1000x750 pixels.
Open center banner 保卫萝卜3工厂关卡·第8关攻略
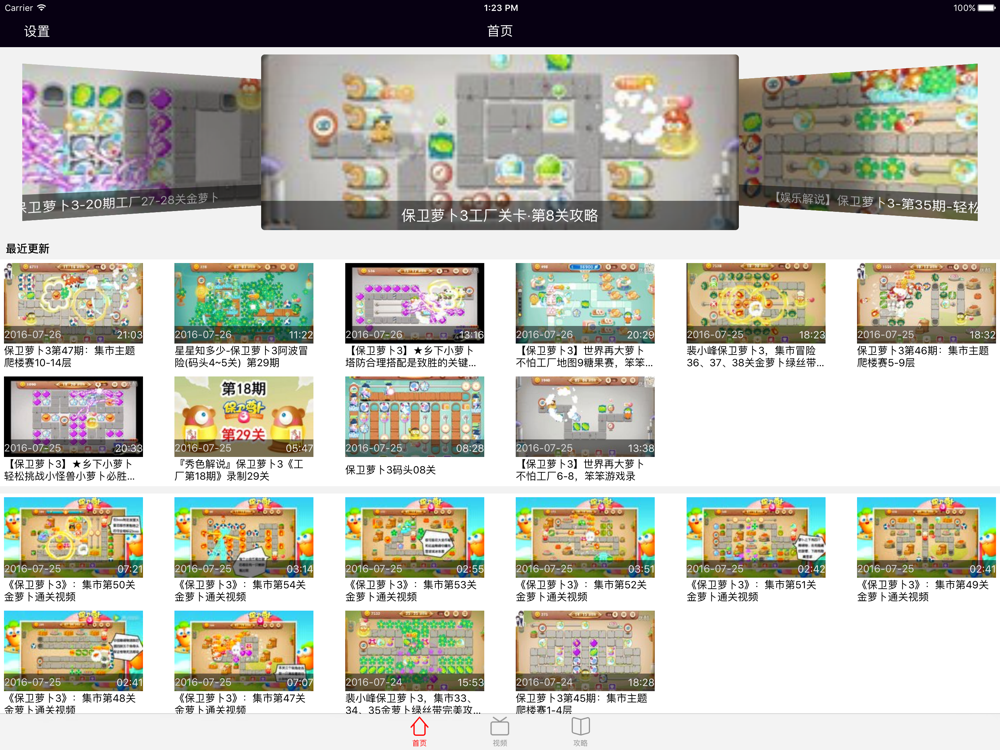(499, 142)
